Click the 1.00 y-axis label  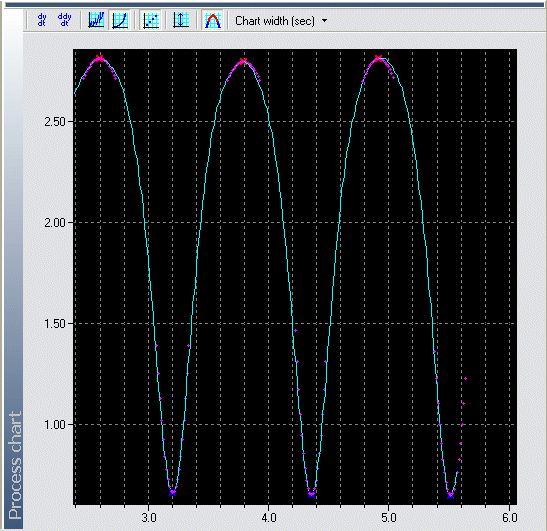tap(55, 425)
